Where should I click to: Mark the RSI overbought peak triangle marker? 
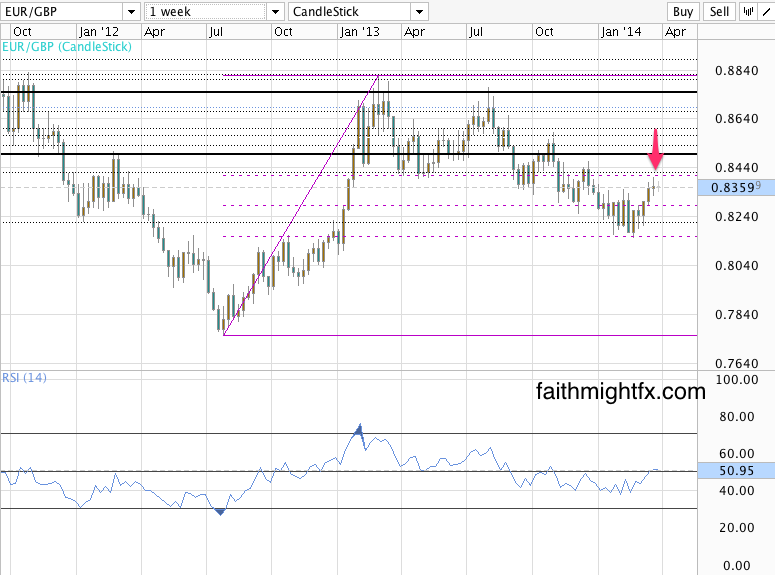(x=359, y=429)
